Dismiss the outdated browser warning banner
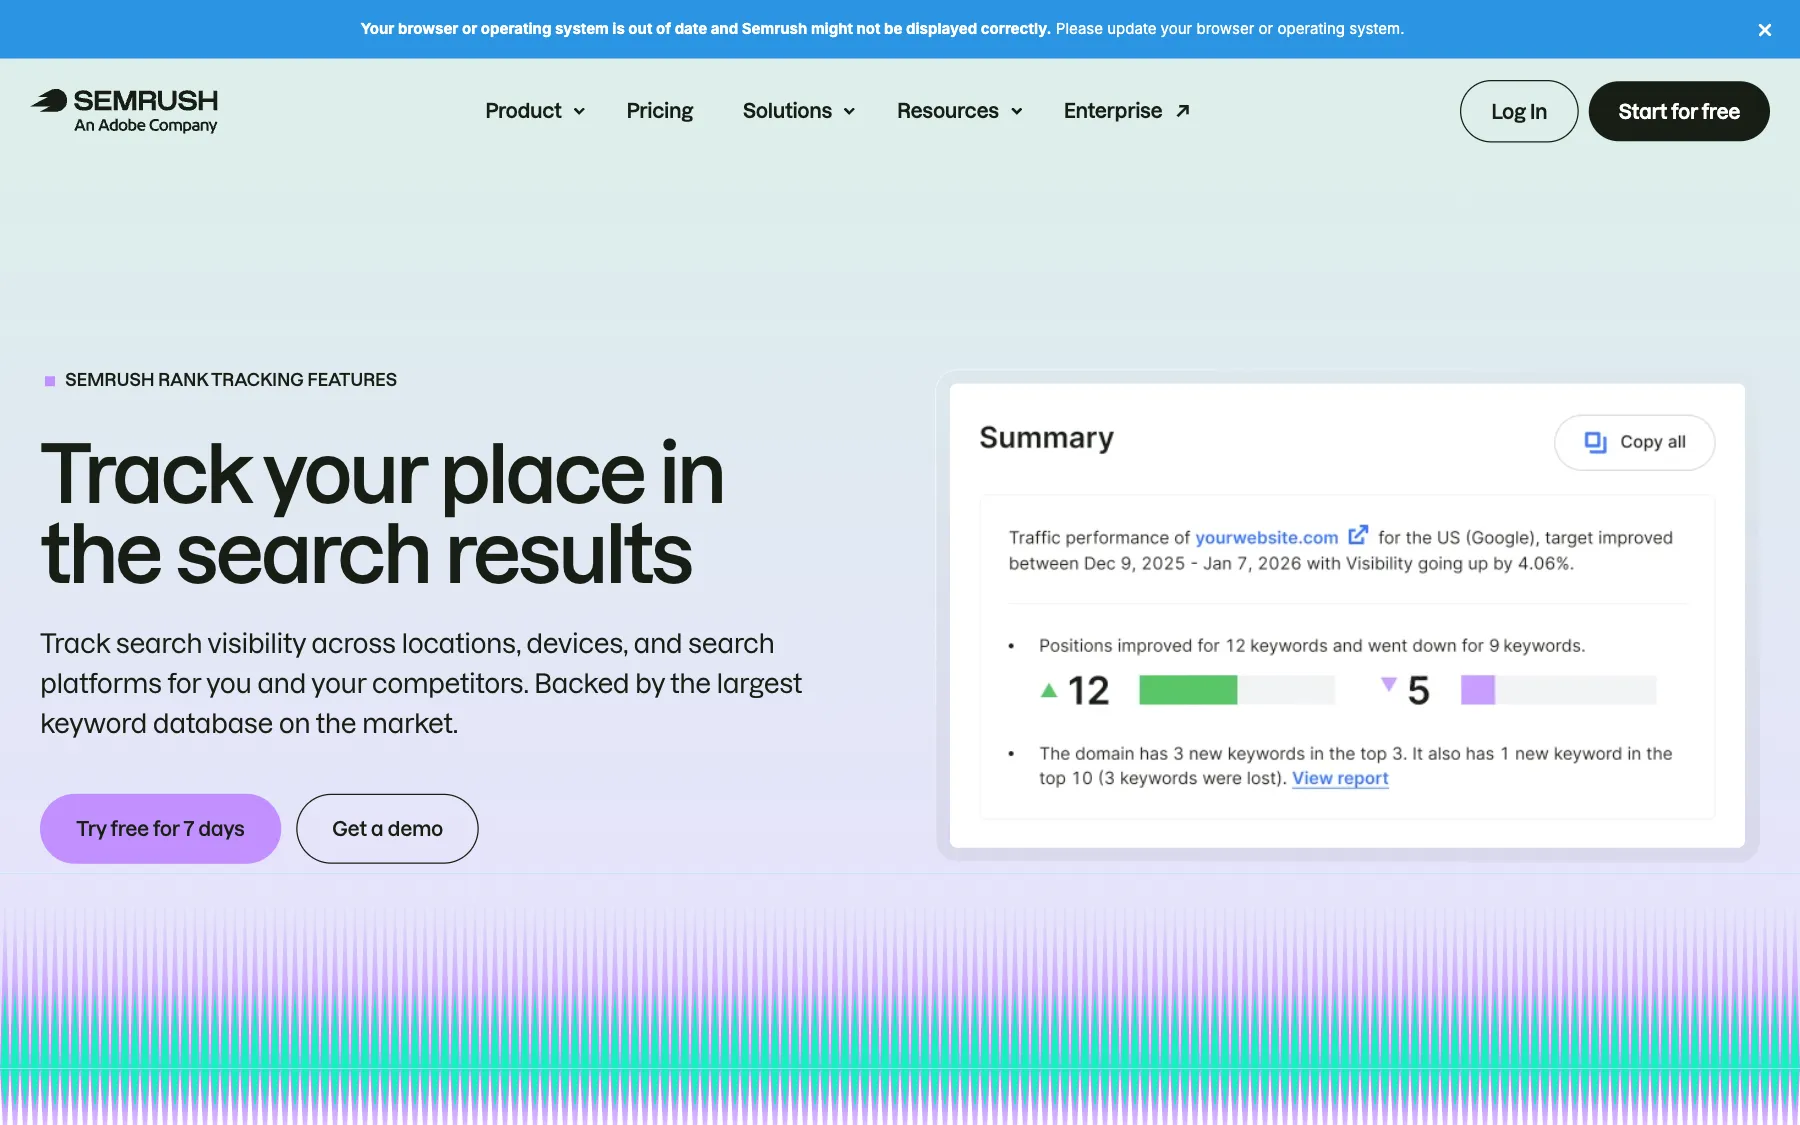This screenshot has height=1125, width=1800. [x=1764, y=30]
